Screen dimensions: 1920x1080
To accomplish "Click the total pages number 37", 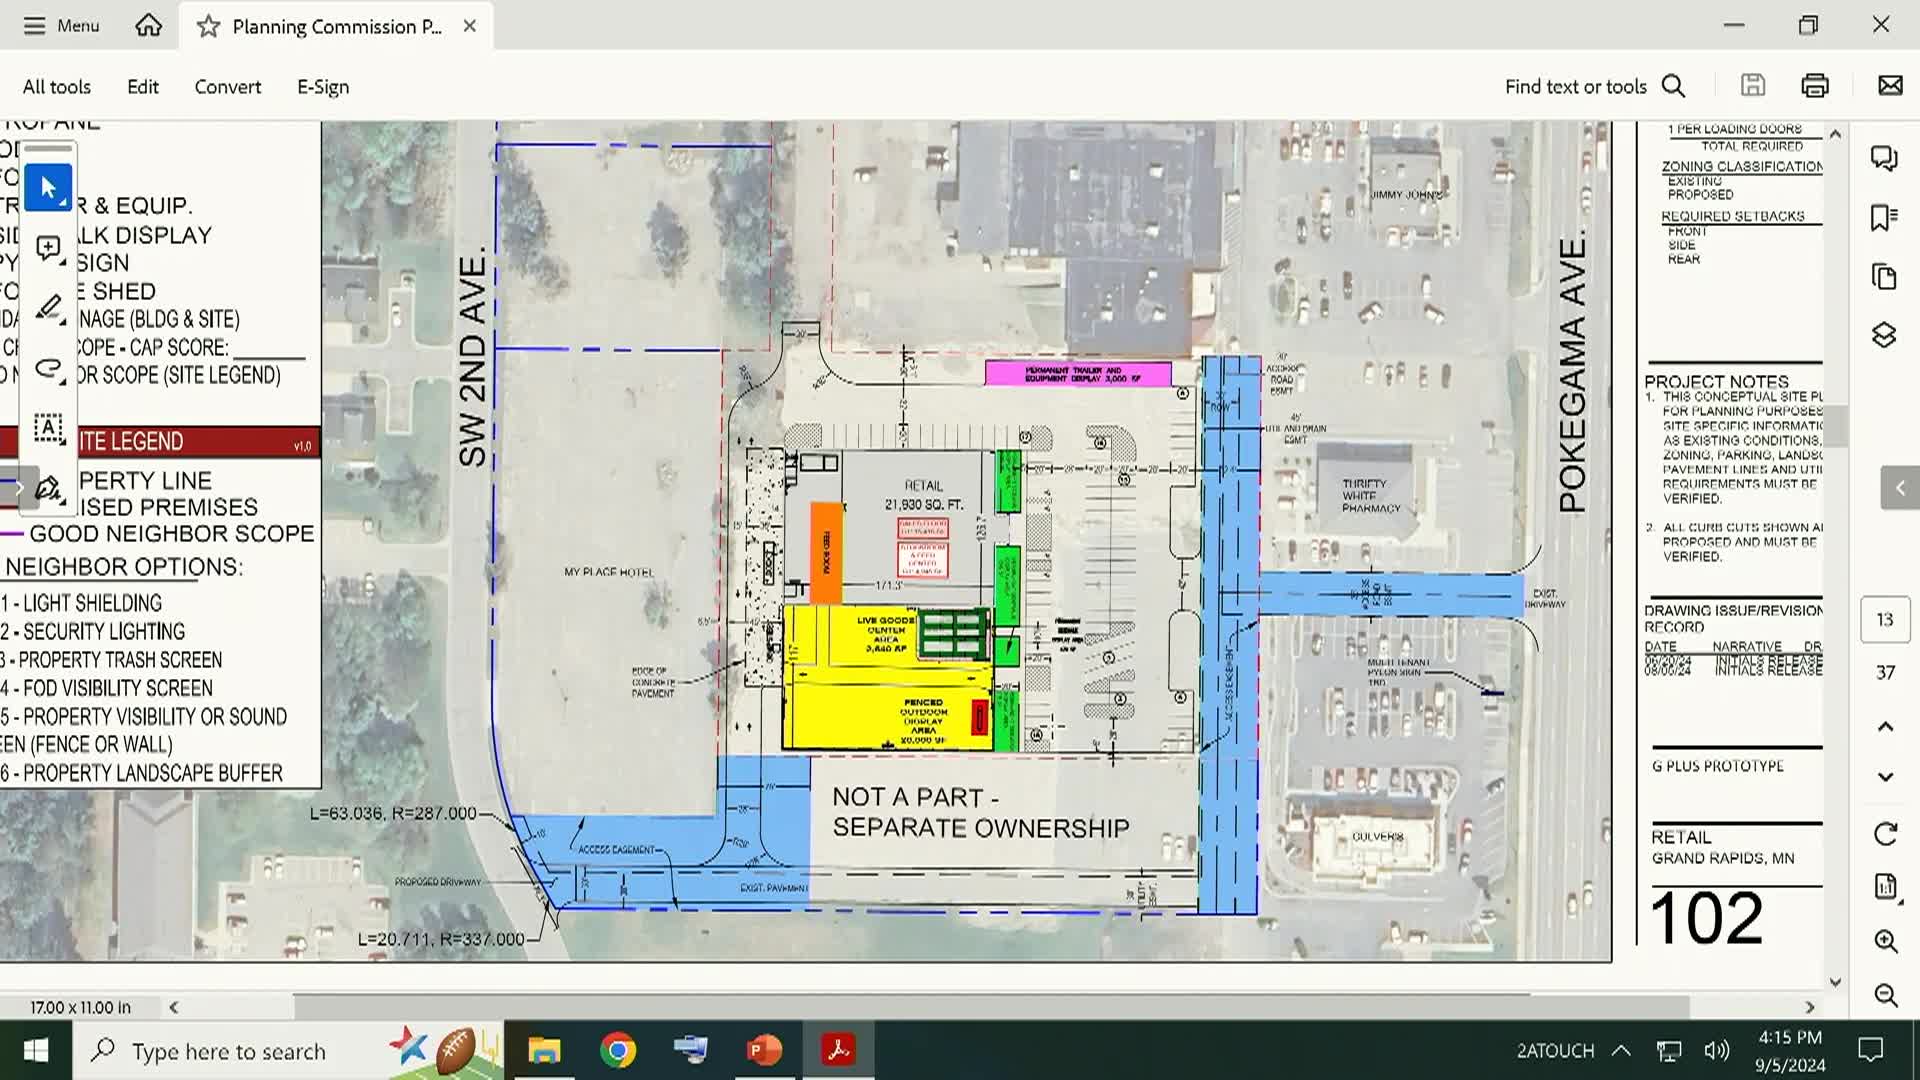I will pyautogui.click(x=1885, y=673).
